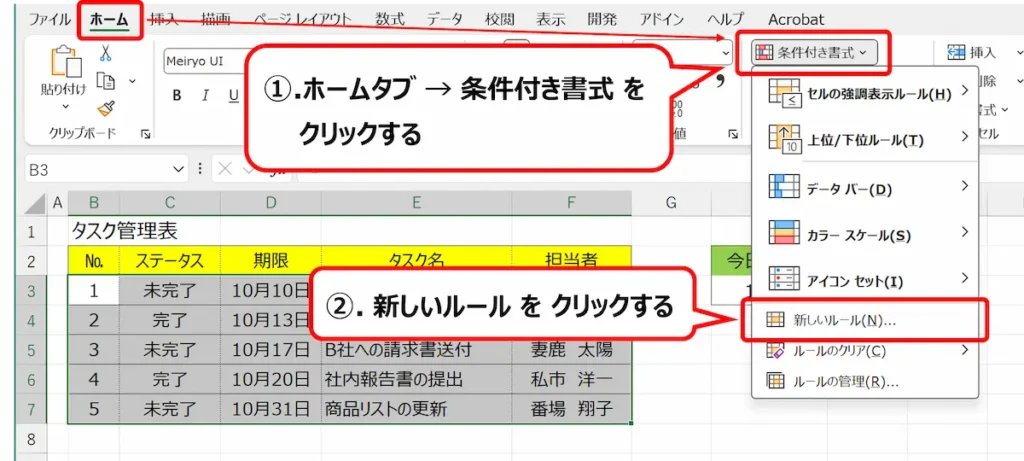Open 上位/下位ルール(T) submenu

point(865,139)
